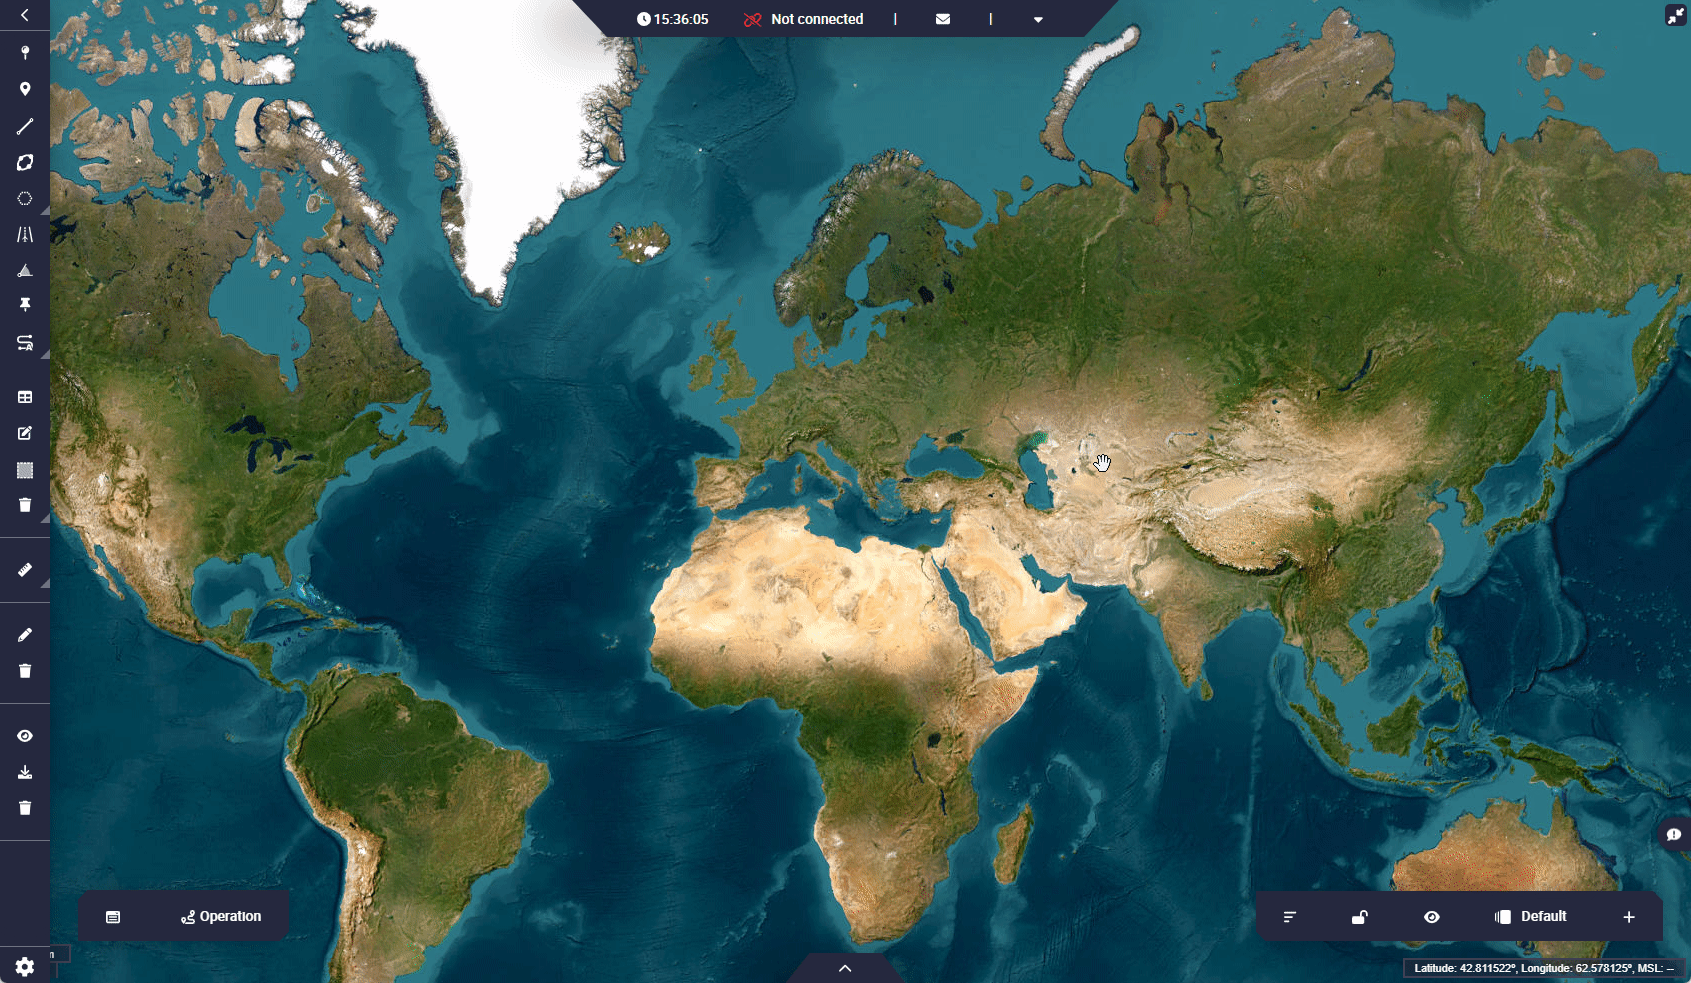Select the polygon area drawing tool

click(x=25, y=162)
